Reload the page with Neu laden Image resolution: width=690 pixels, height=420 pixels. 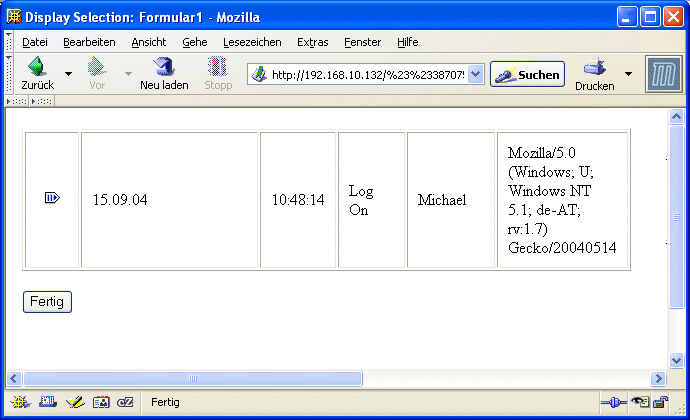[164, 68]
